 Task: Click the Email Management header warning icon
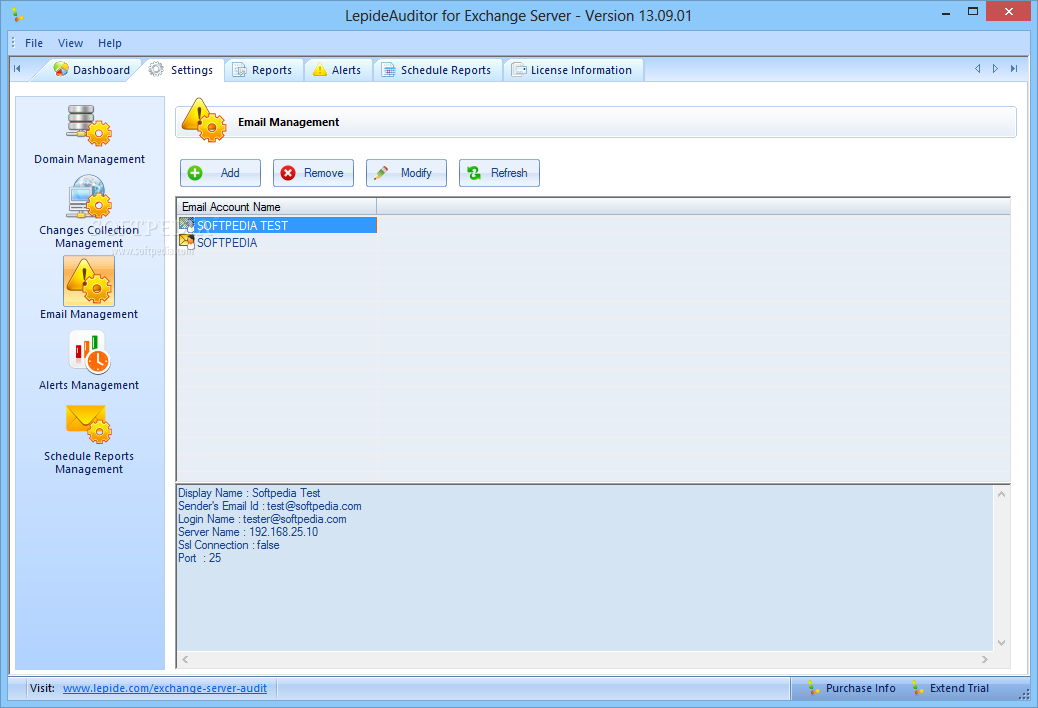point(204,120)
